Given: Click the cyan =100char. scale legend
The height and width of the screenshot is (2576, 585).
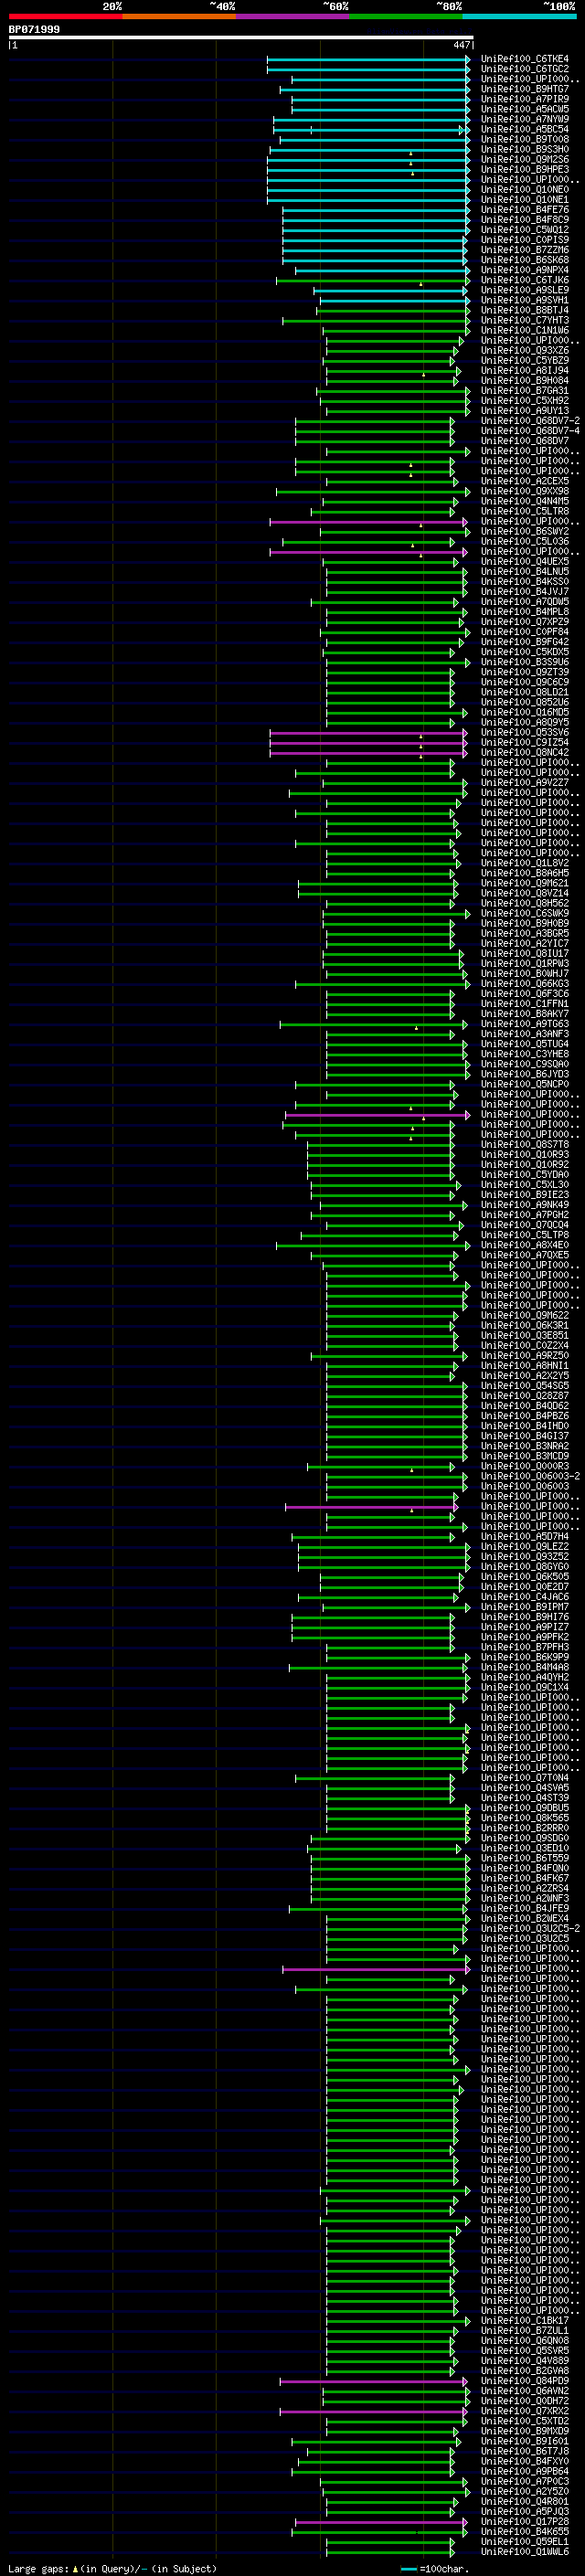Looking at the screenshot, I should tap(434, 2568).
